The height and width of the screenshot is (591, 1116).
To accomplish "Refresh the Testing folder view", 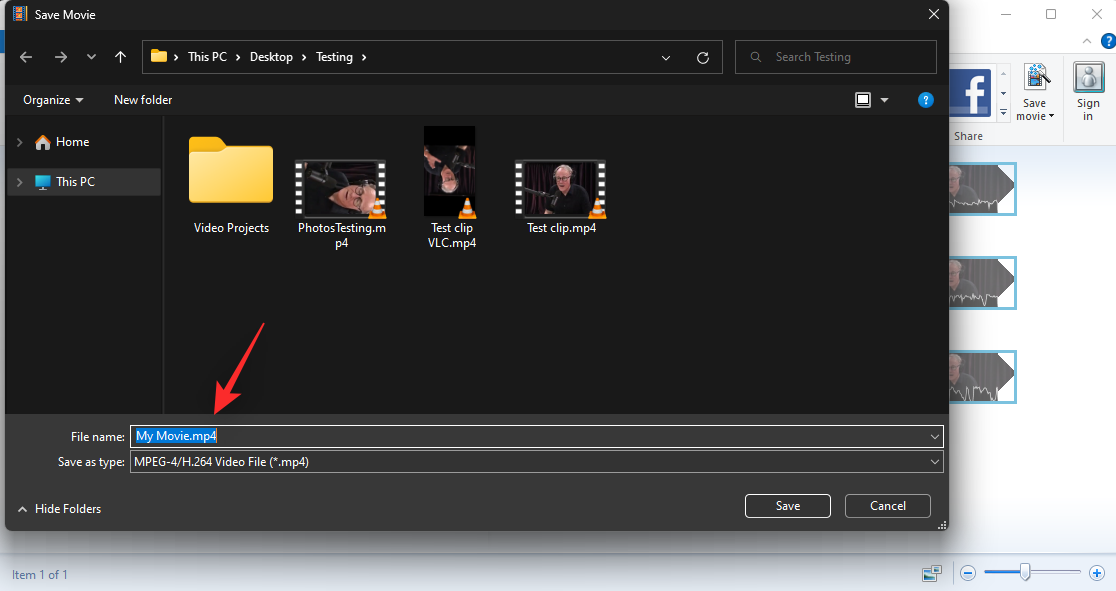I will [702, 58].
